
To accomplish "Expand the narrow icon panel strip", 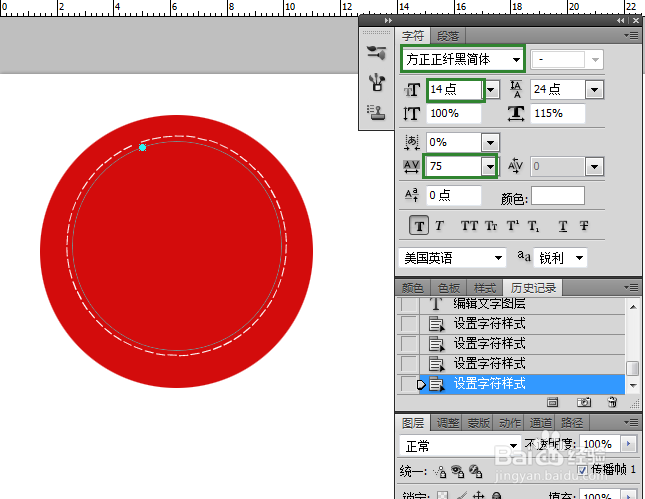I will (388, 21).
